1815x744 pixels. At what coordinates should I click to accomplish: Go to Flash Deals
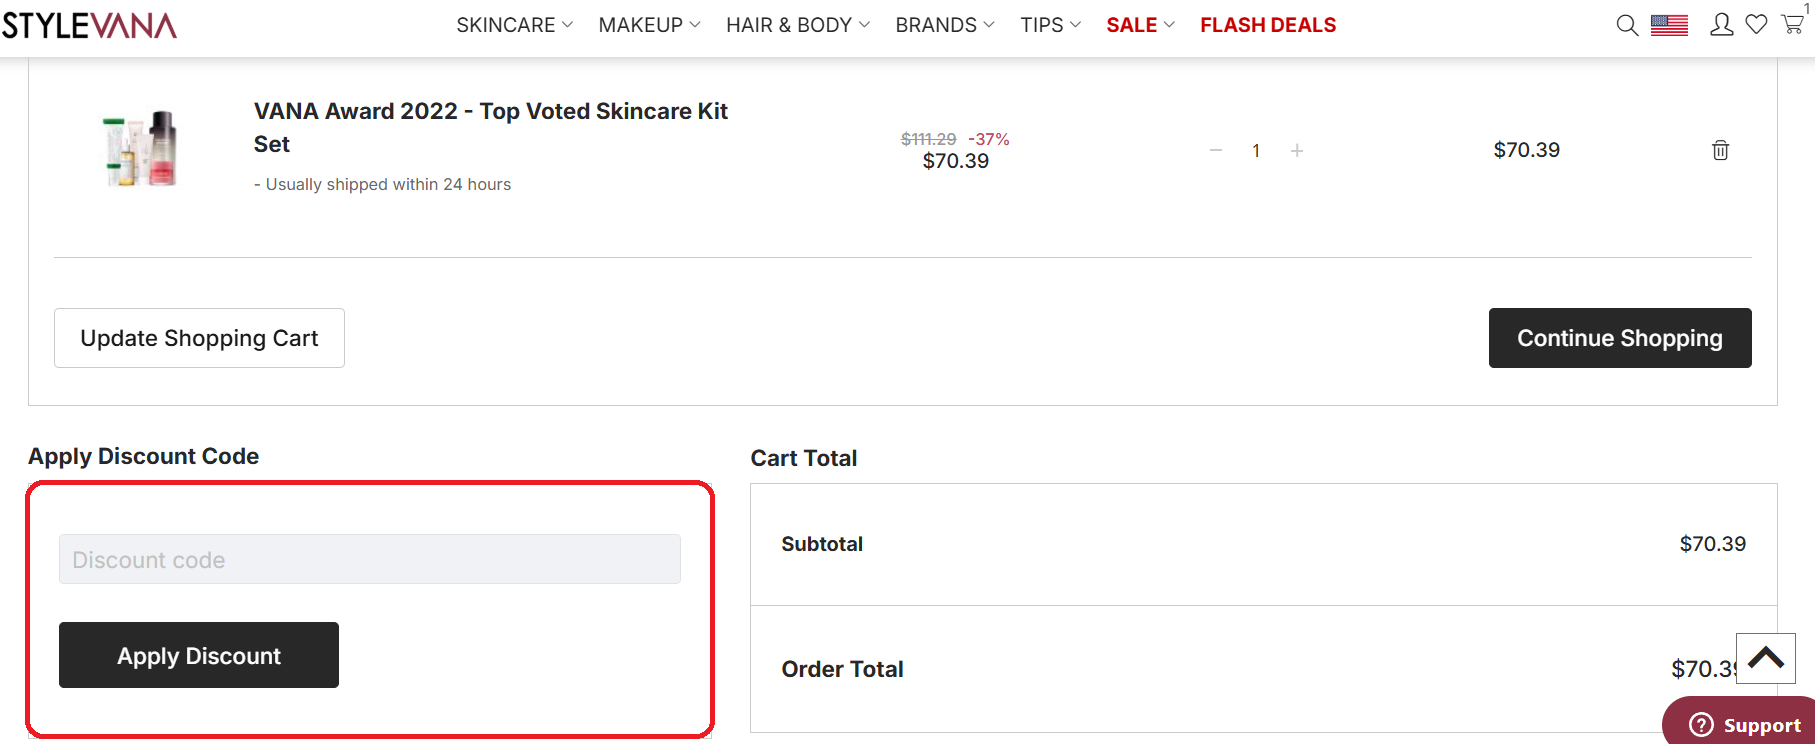pyautogui.click(x=1268, y=25)
